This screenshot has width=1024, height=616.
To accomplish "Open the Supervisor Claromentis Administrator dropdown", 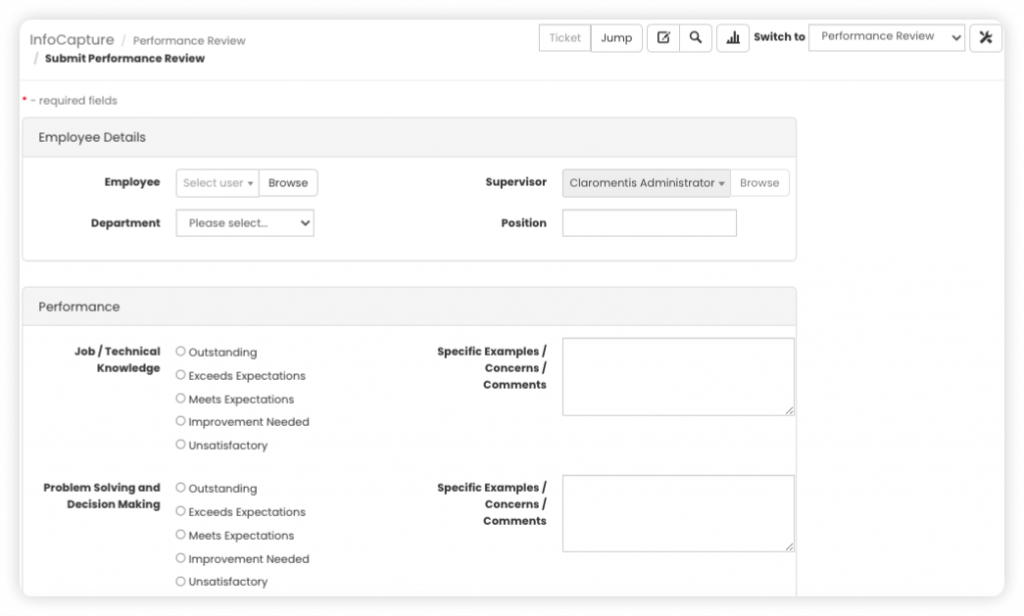I will 646,183.
